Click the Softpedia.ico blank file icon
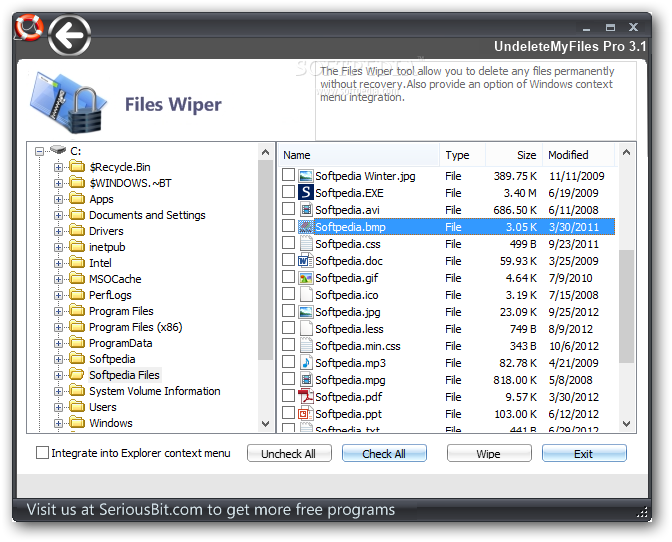Image resolution: width=672 pixels, height=542 pixels. [x=306, y=294]
